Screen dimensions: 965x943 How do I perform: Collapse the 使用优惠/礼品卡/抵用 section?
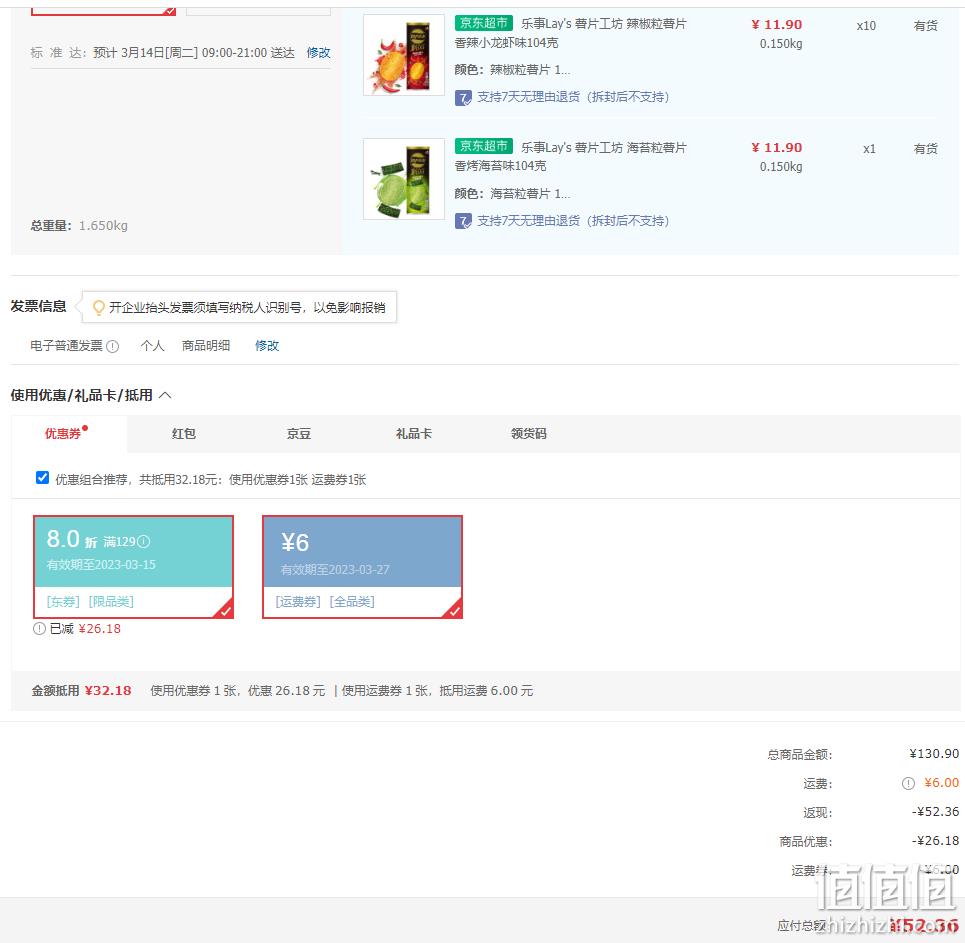tap(166, 395)
